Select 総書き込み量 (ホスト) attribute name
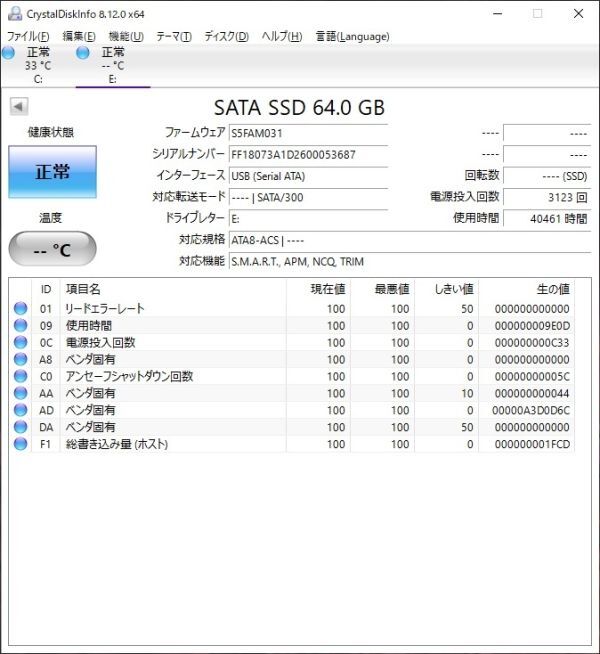The width and height of the screenshot is (600, 654). tap(117, 444)
